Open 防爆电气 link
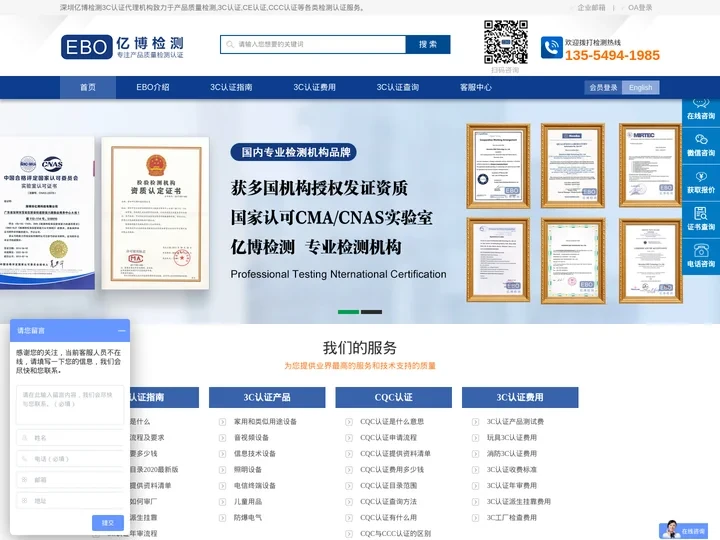Image resolution: width=720 pixels, height=540 pixels. (248, 518)
